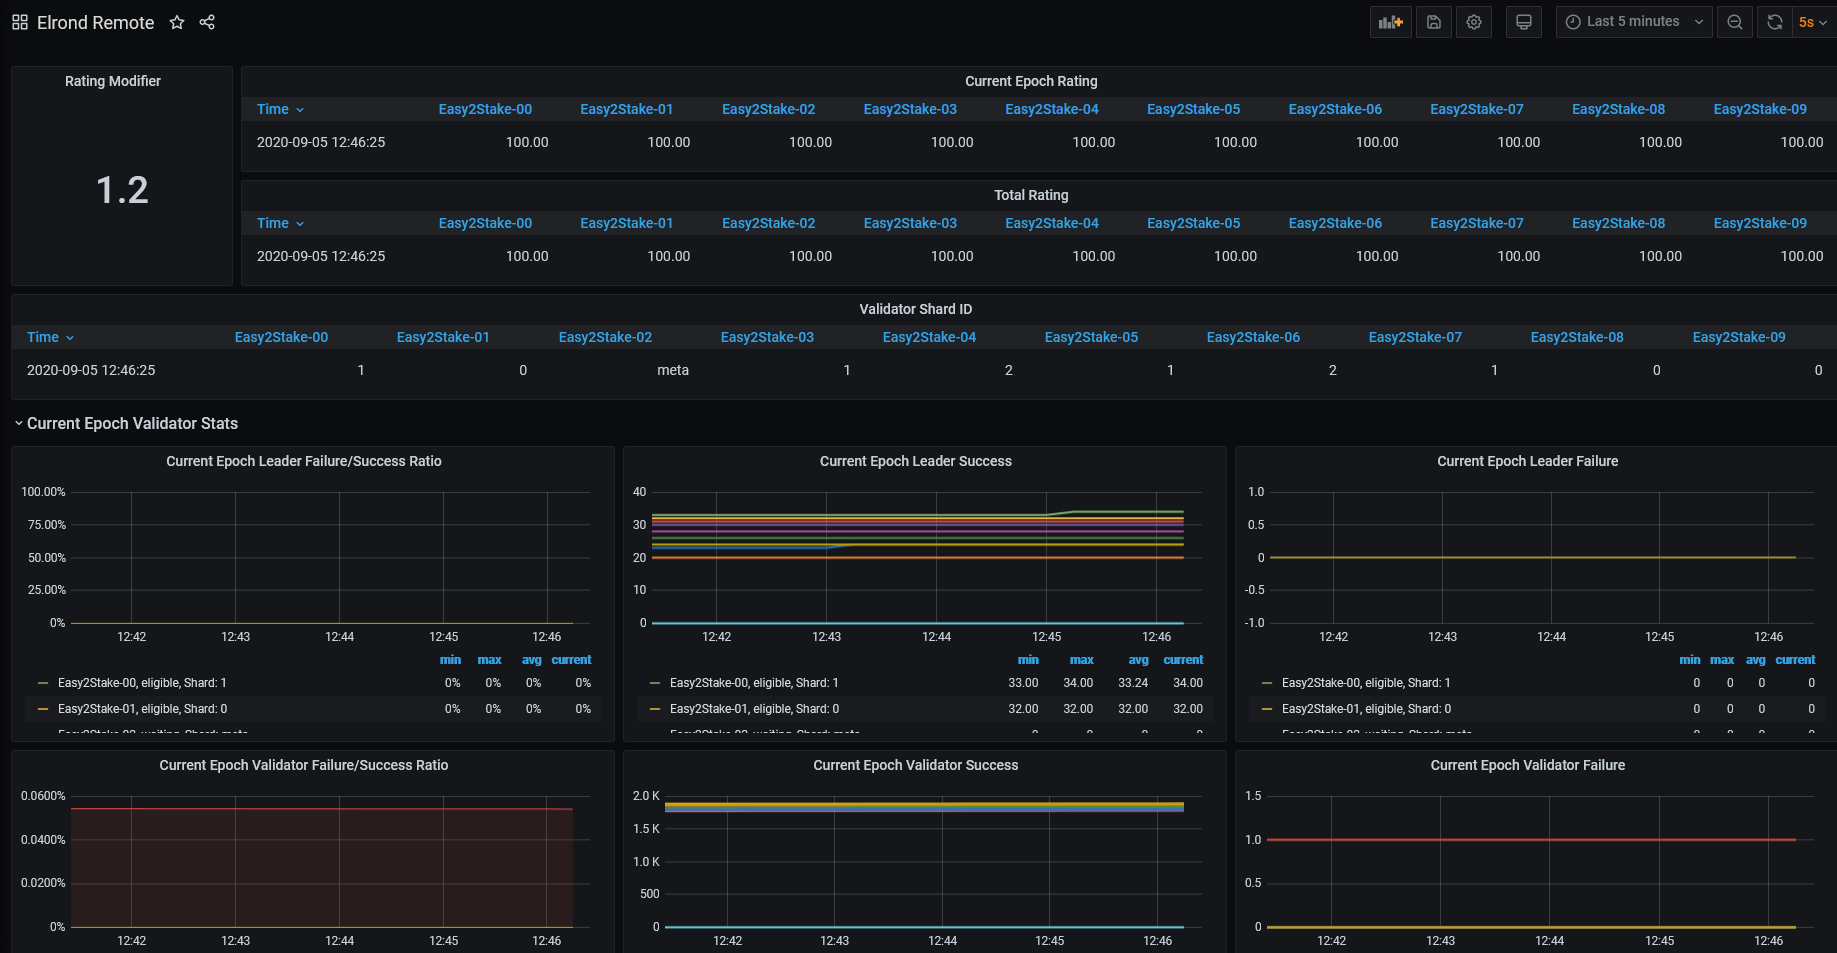Save the dashboard with the disk icon
This screenshot has height=953, width=1837.
(1433, 22)
